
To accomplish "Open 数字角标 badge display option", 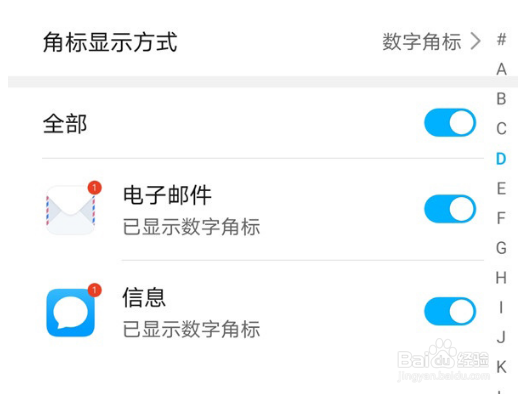I will (x=422, y=42).
